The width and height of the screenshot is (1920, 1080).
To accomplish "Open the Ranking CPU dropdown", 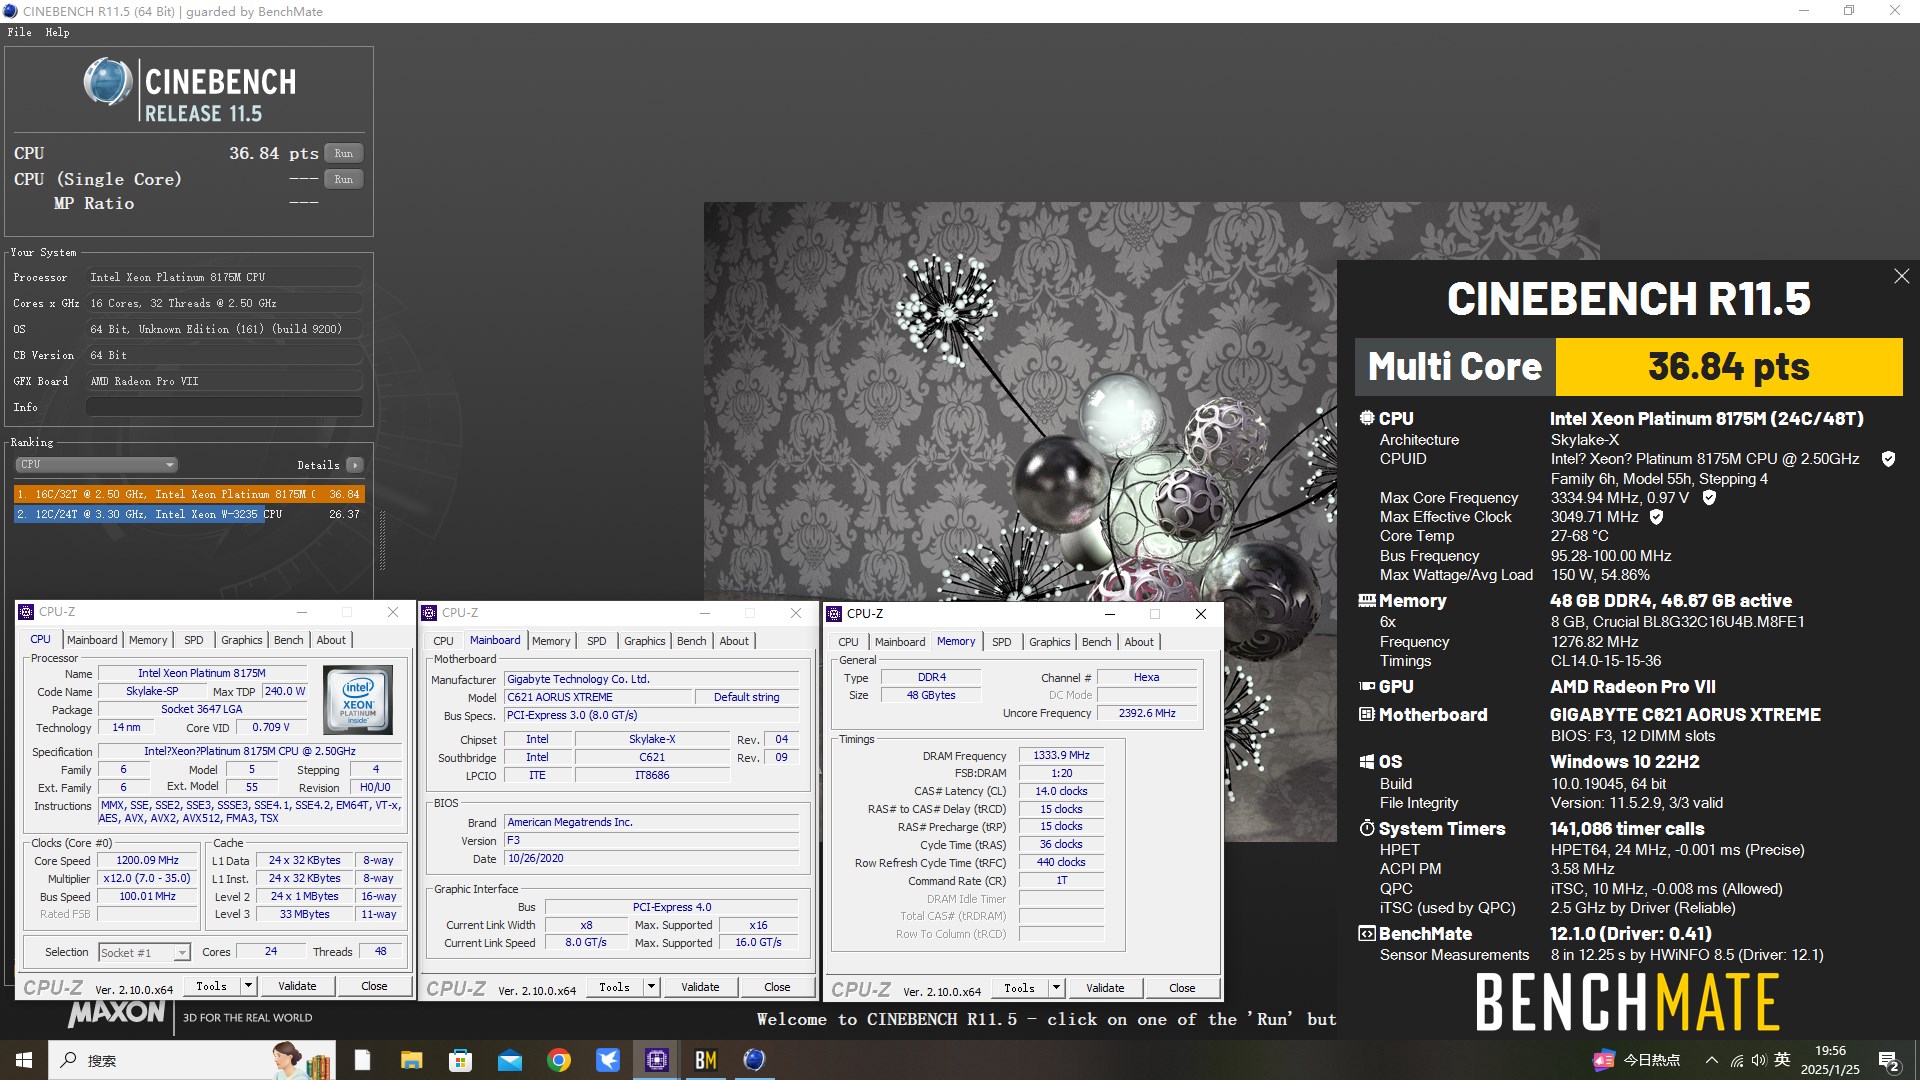I will [97, 465].
